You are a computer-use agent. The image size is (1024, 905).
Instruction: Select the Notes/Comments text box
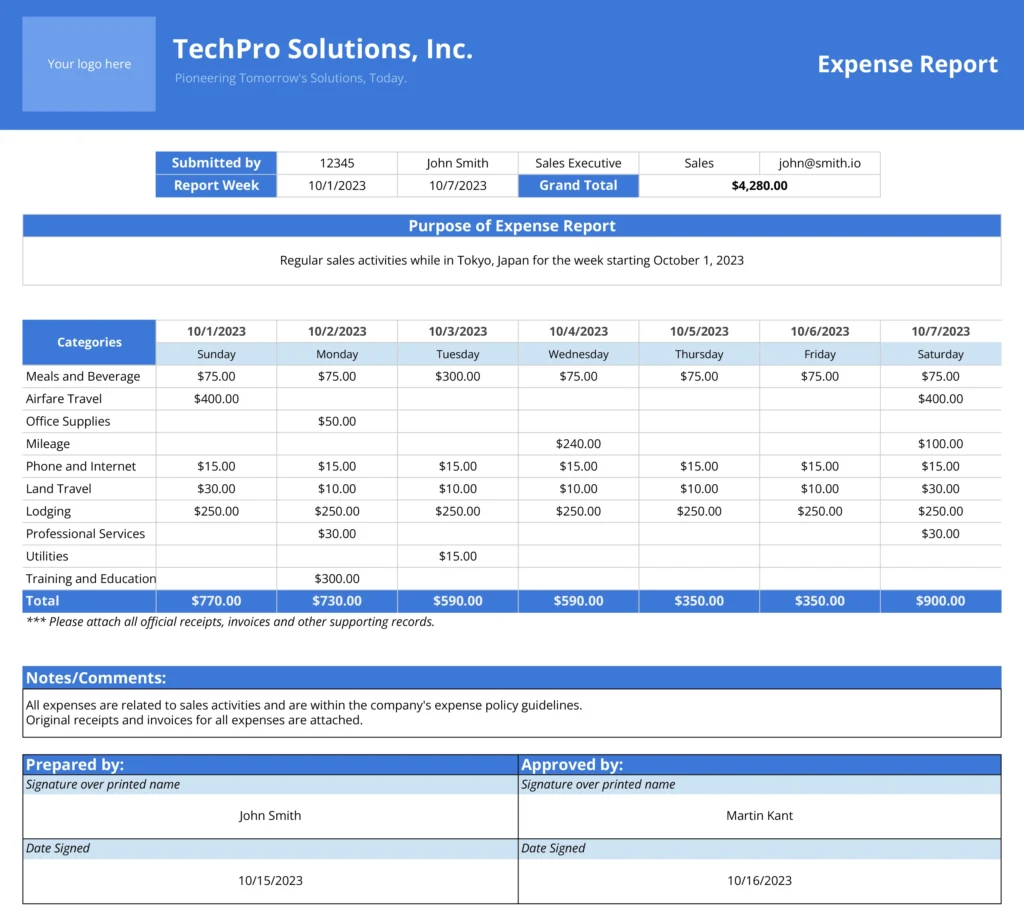coord(511,712)
